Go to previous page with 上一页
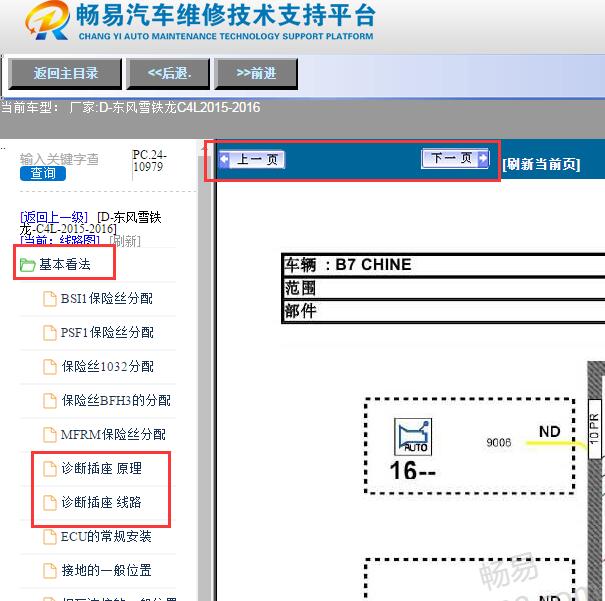 click(x=252, y=159)
